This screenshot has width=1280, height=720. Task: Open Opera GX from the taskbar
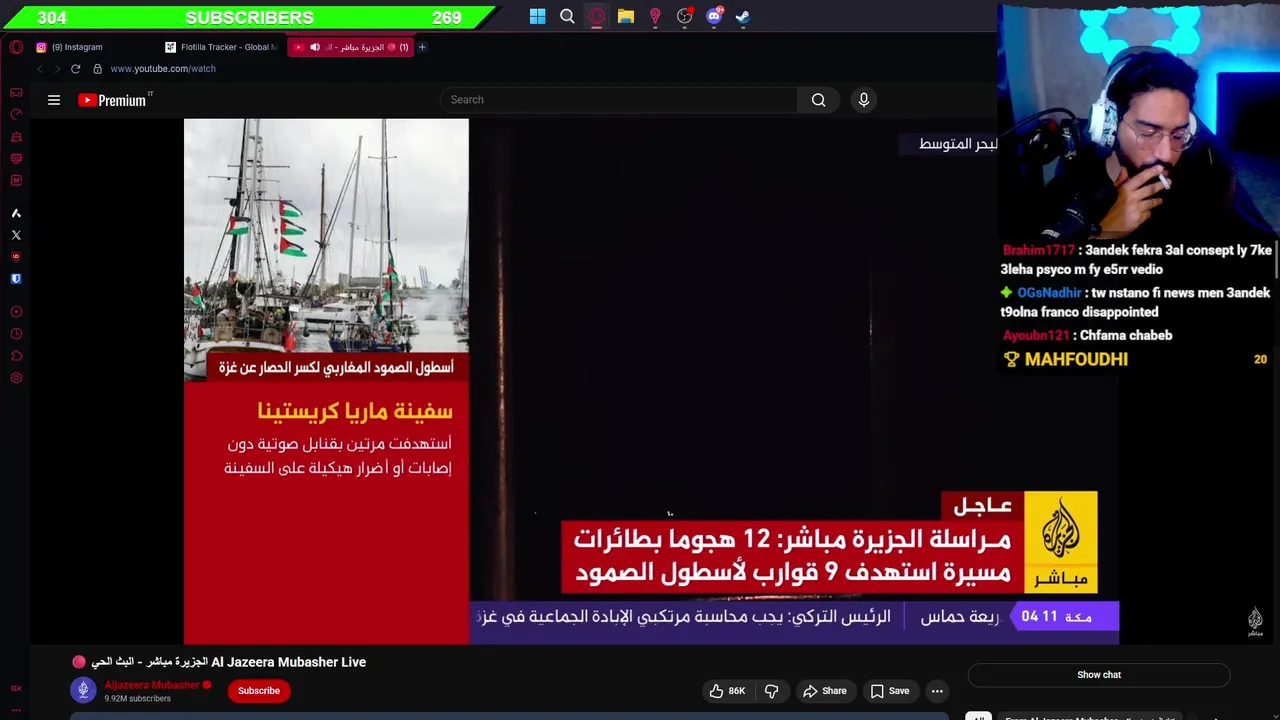[596, 17]
